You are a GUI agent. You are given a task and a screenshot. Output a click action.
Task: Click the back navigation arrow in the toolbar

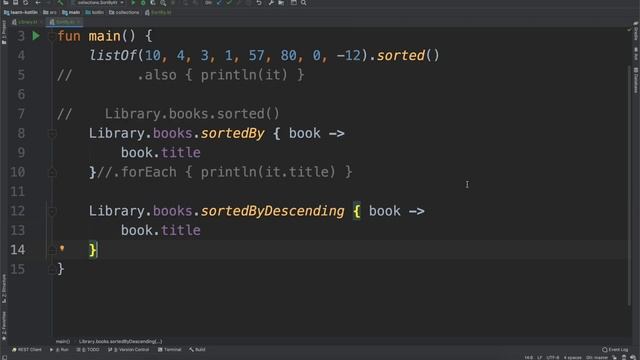pos(38,3)
